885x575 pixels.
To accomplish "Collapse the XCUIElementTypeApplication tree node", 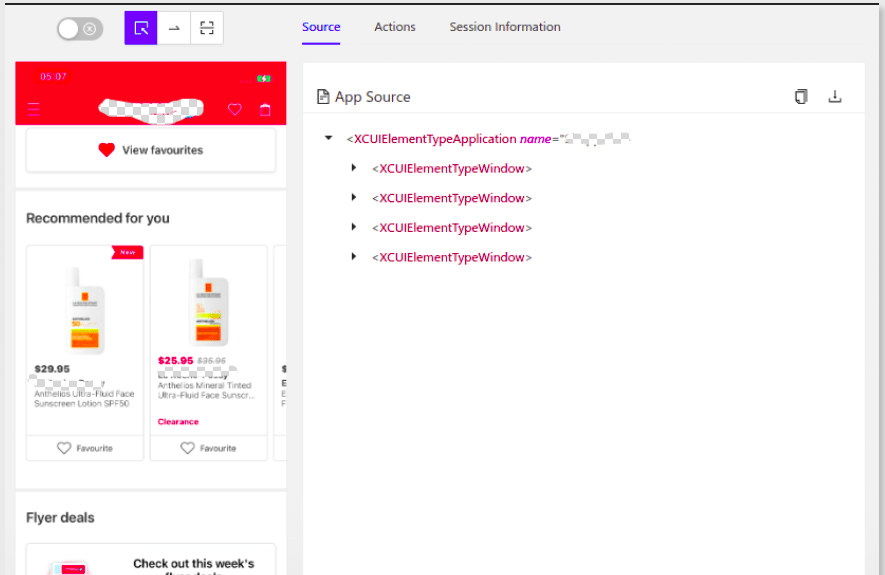I will [328, 138].
